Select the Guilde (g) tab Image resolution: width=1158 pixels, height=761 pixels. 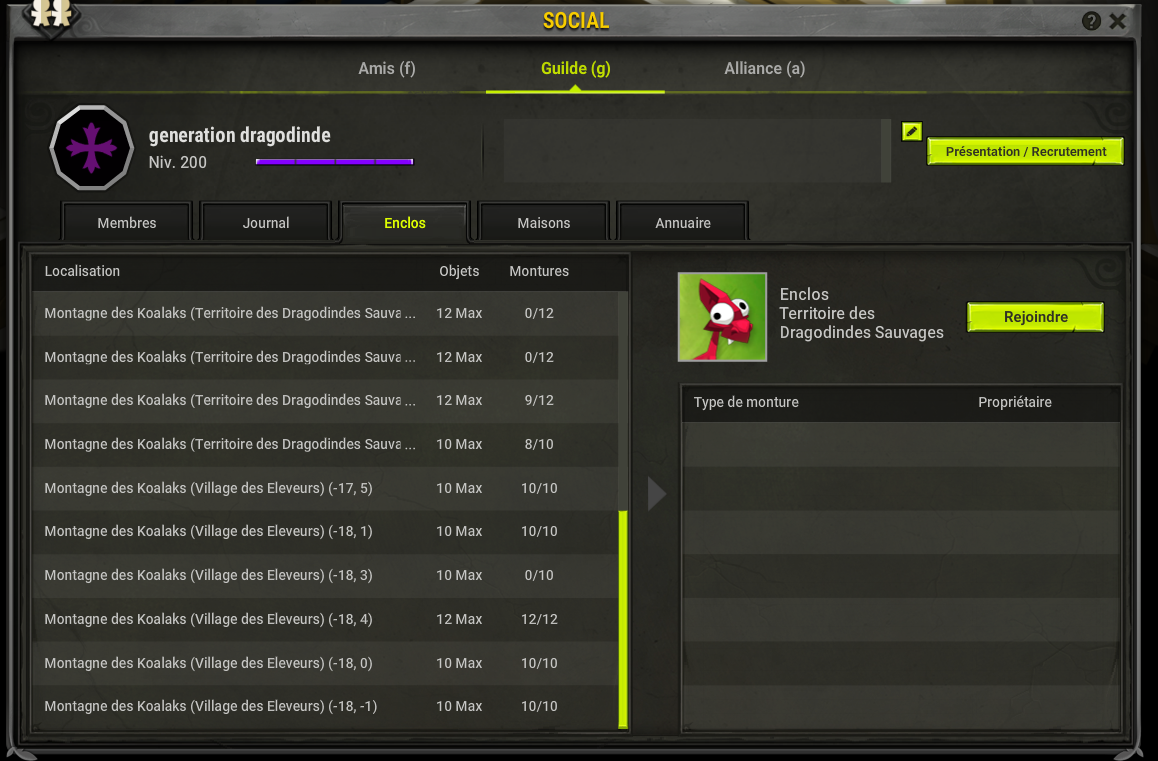tap(575, 69)
